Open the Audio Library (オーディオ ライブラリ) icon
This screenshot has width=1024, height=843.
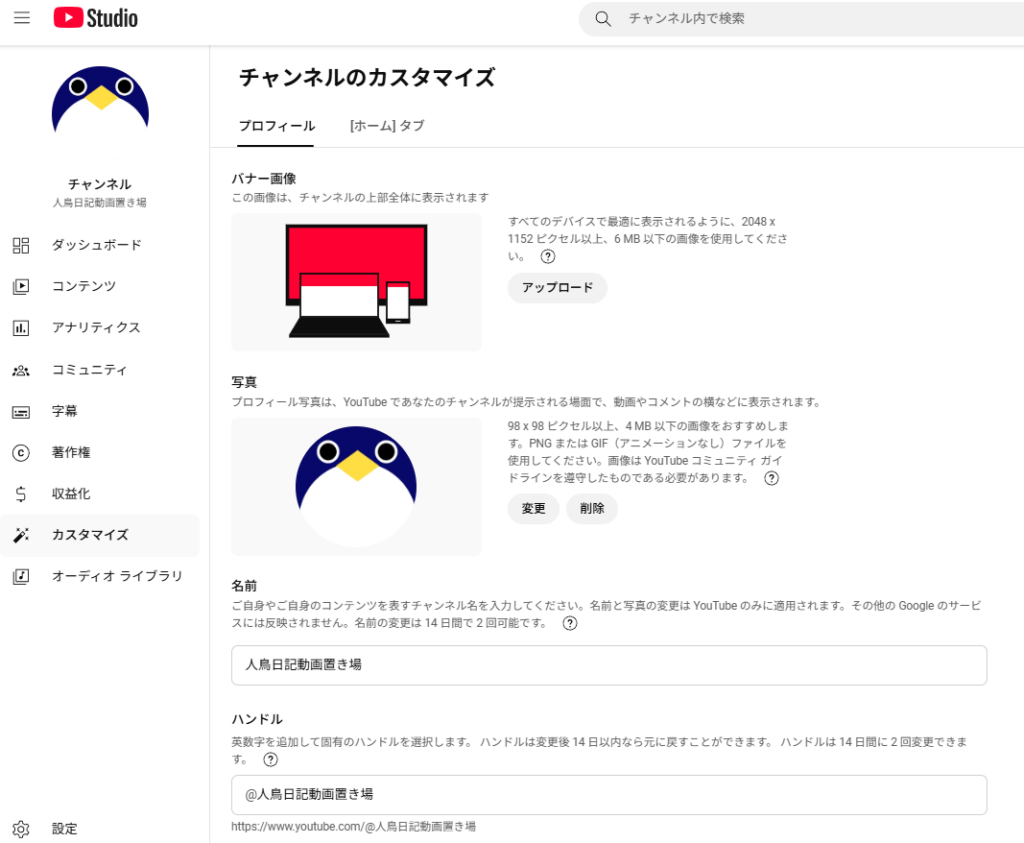[21, 576]
